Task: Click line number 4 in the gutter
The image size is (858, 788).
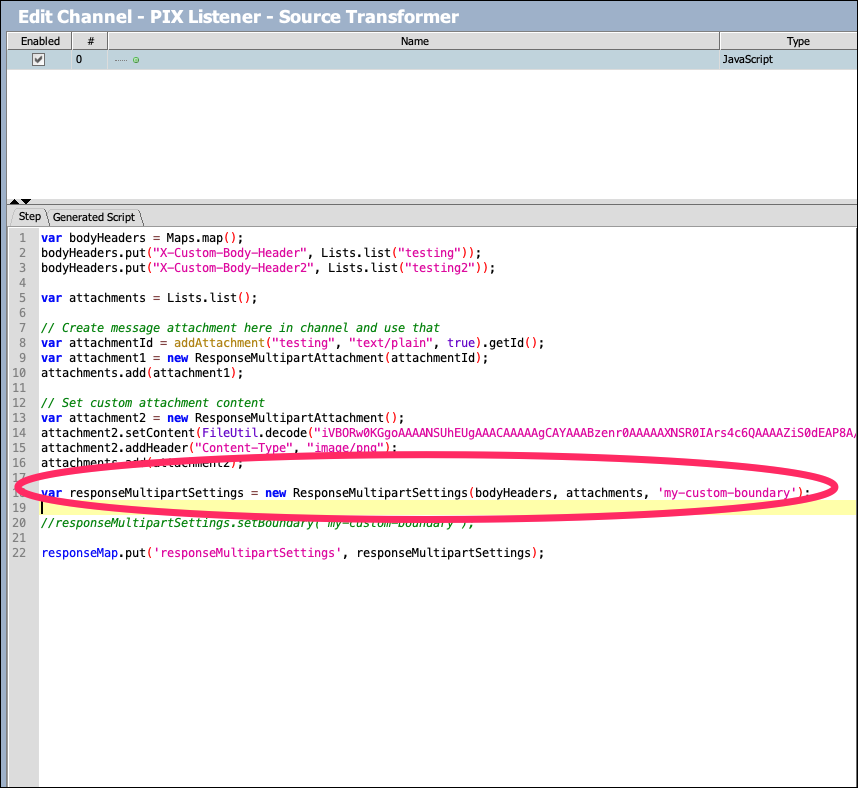Action: tap(22, 283)
